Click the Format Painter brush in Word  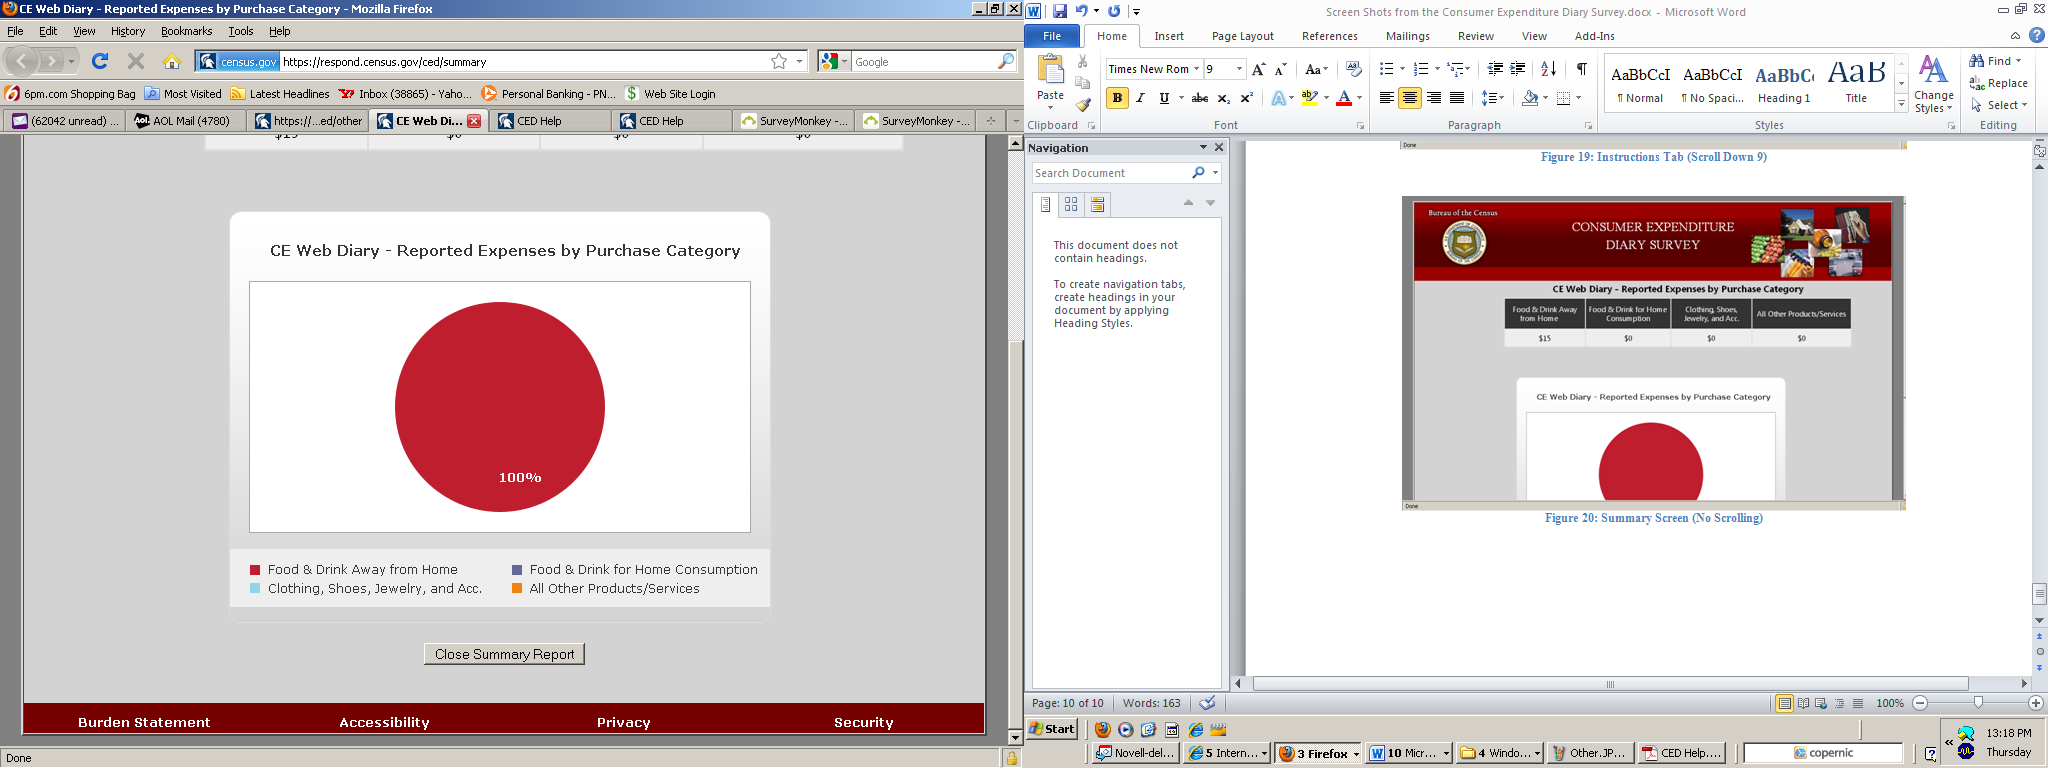tap(1083, 105)
